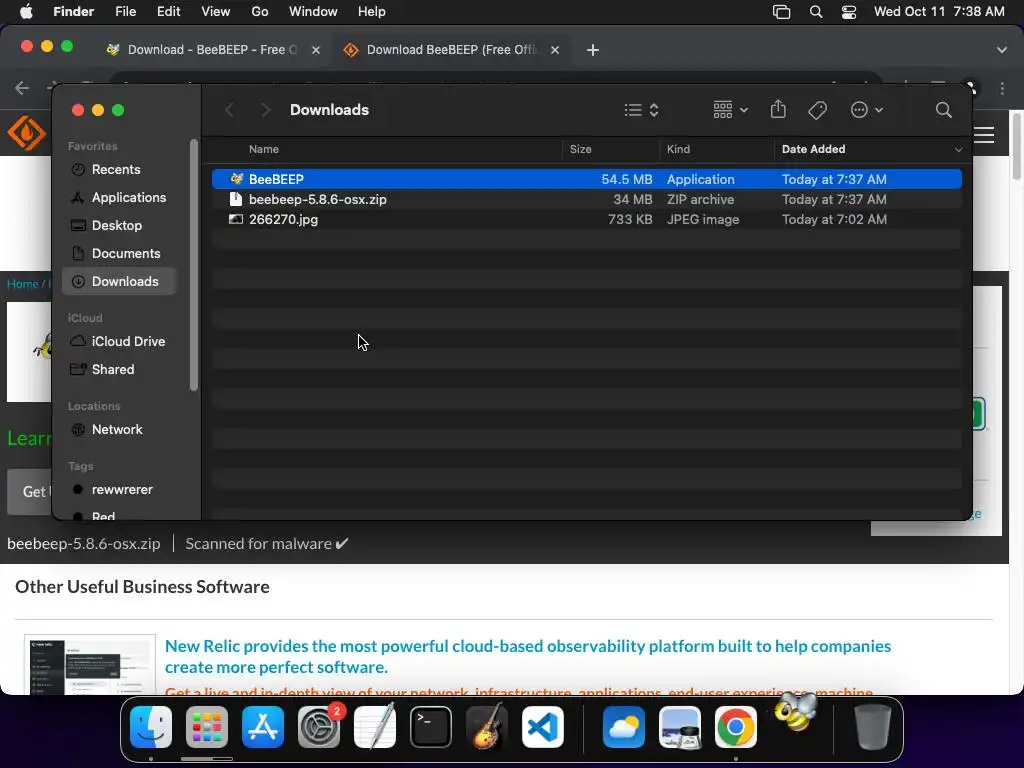Open Finder from the Dock
This screenshot has width=1024, height=768.
pyautogui.click(x=151, y=727)
